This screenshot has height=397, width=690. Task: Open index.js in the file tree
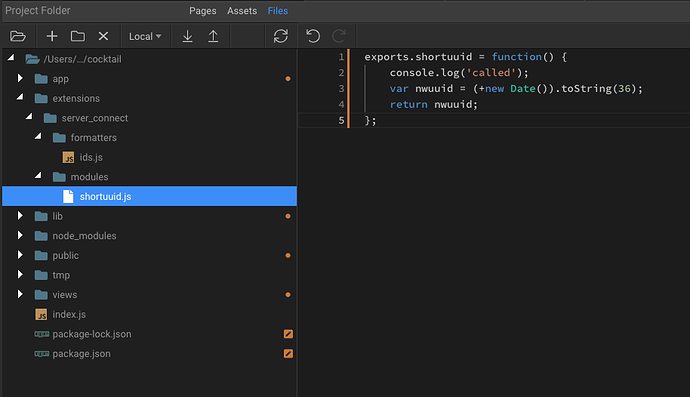[69, 314]
